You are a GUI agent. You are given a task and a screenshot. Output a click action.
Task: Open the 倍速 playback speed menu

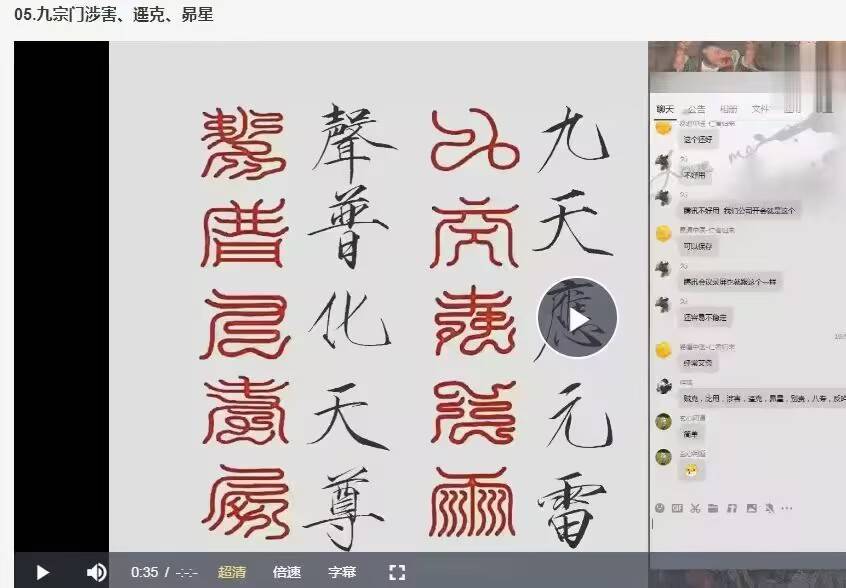[287, 572]
